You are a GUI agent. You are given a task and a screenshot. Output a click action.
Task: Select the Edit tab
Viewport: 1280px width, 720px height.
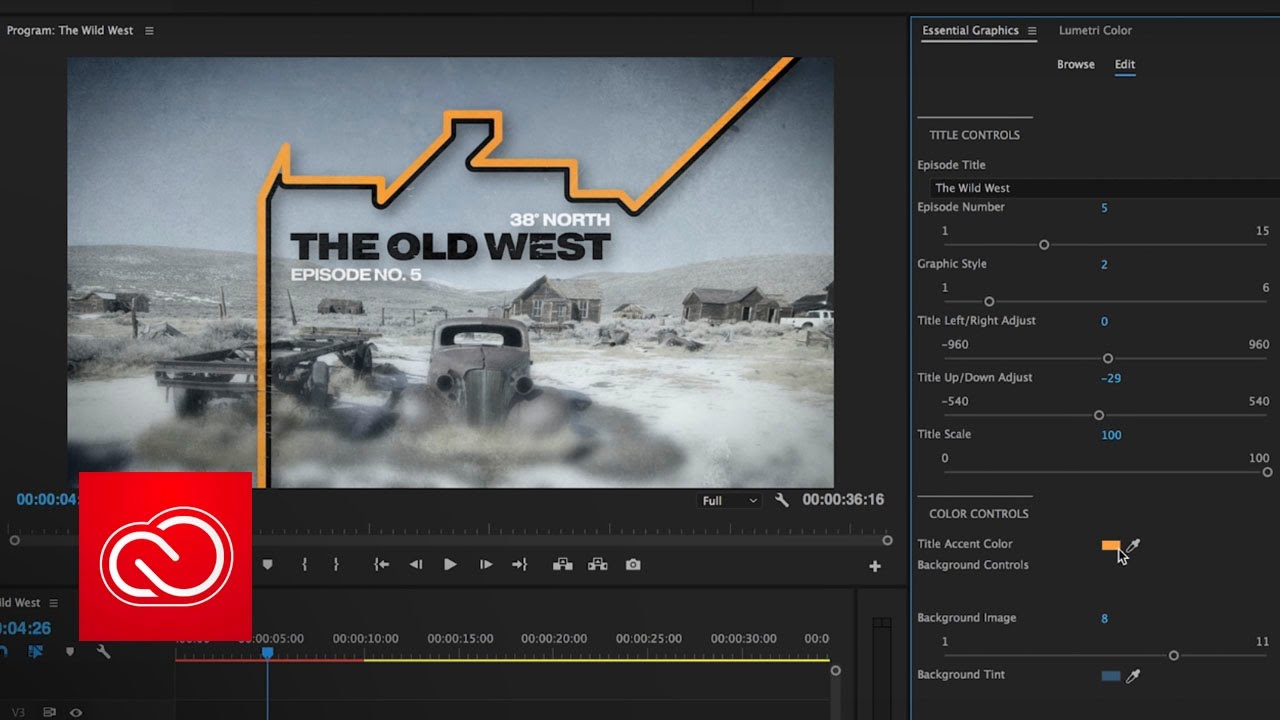click(x=1125, y=65)
